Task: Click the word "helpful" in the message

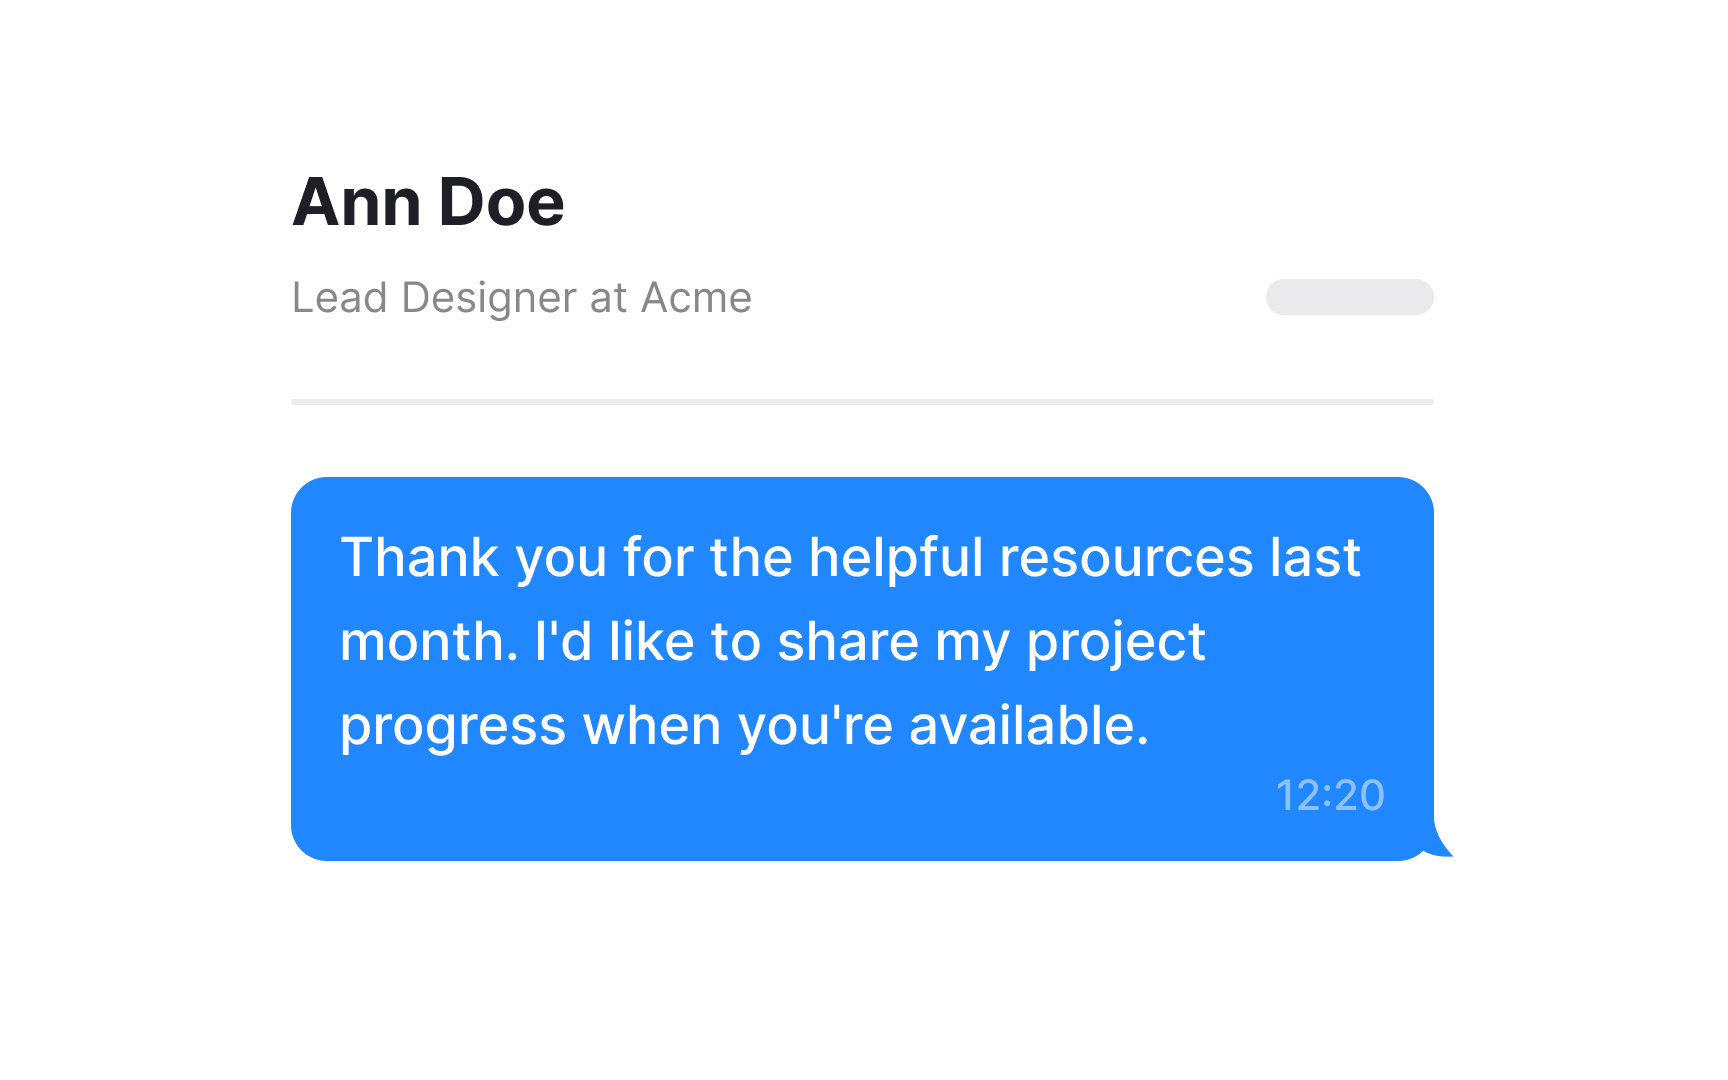Action: pos(896,557)
